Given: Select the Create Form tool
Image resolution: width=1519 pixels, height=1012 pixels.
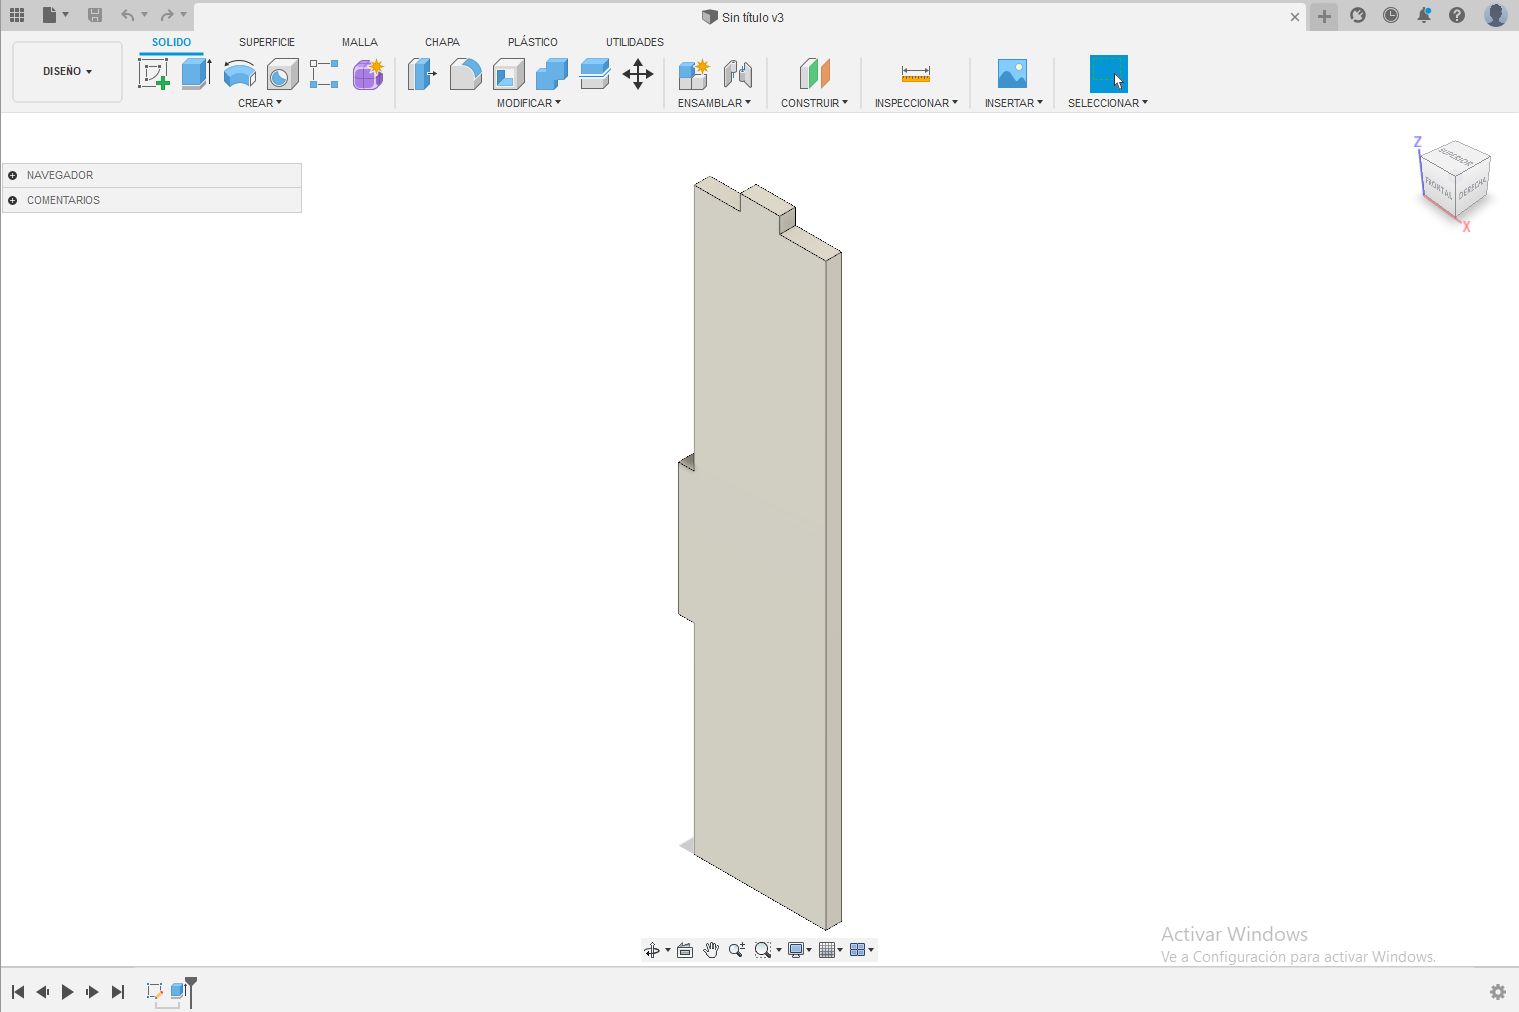Looking at the screenshot, I should (x=368, y=74).
